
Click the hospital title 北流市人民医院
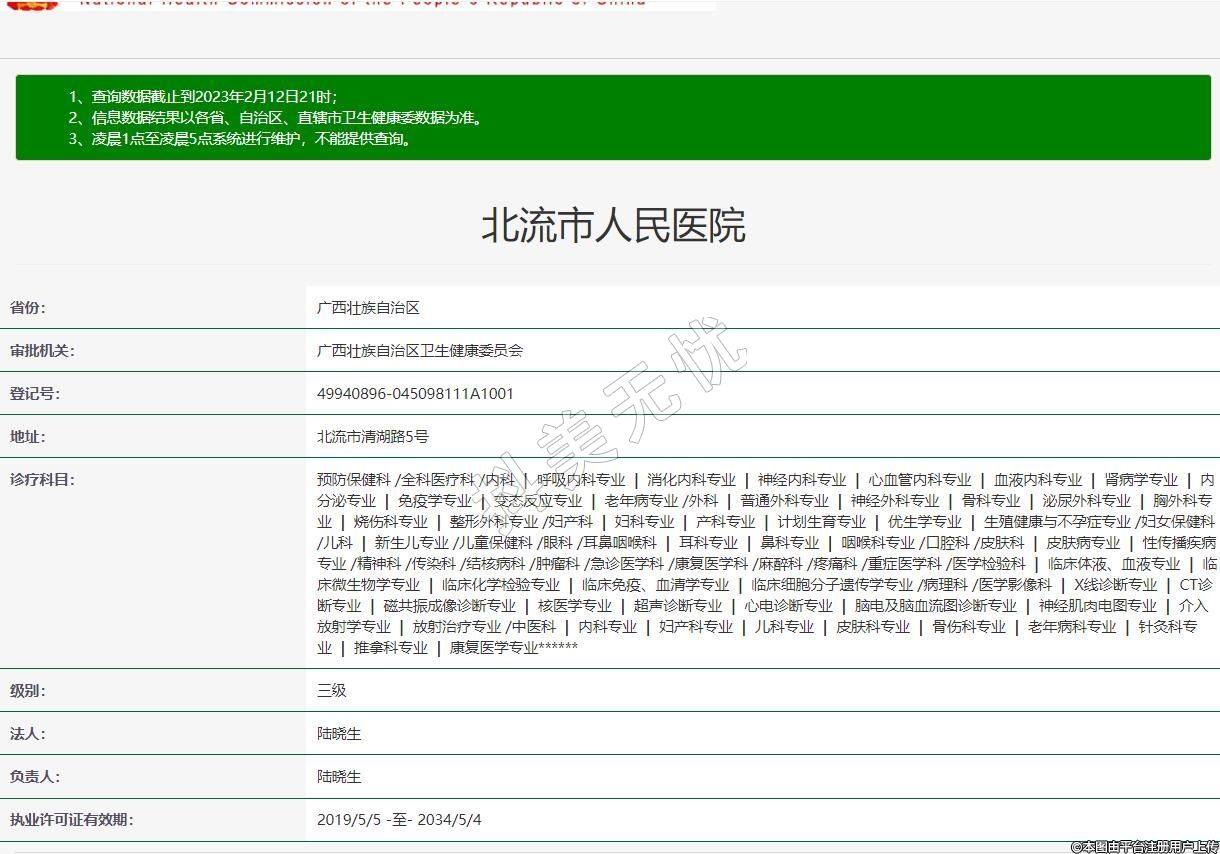[613, 226]
